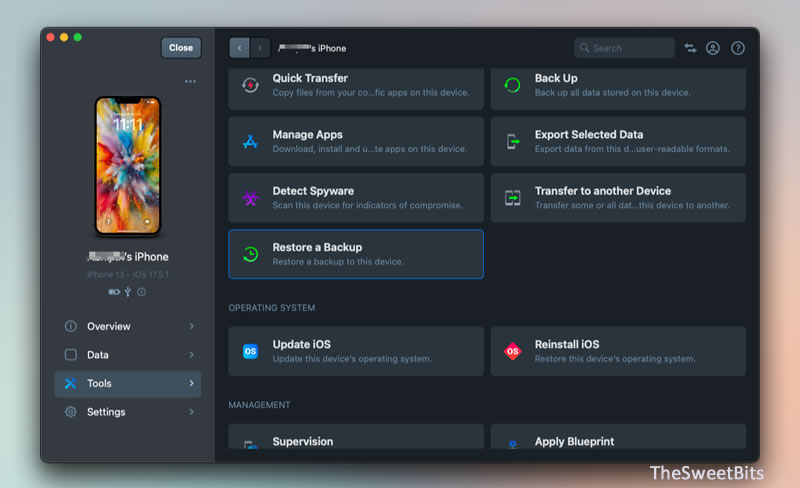Expand the Overview chevron
Screen dimensions: 800x488
191,326
